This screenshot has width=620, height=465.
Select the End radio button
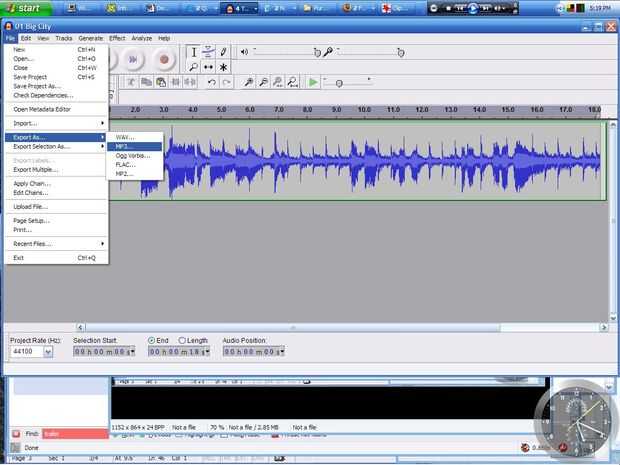click(x=152, y=340)
